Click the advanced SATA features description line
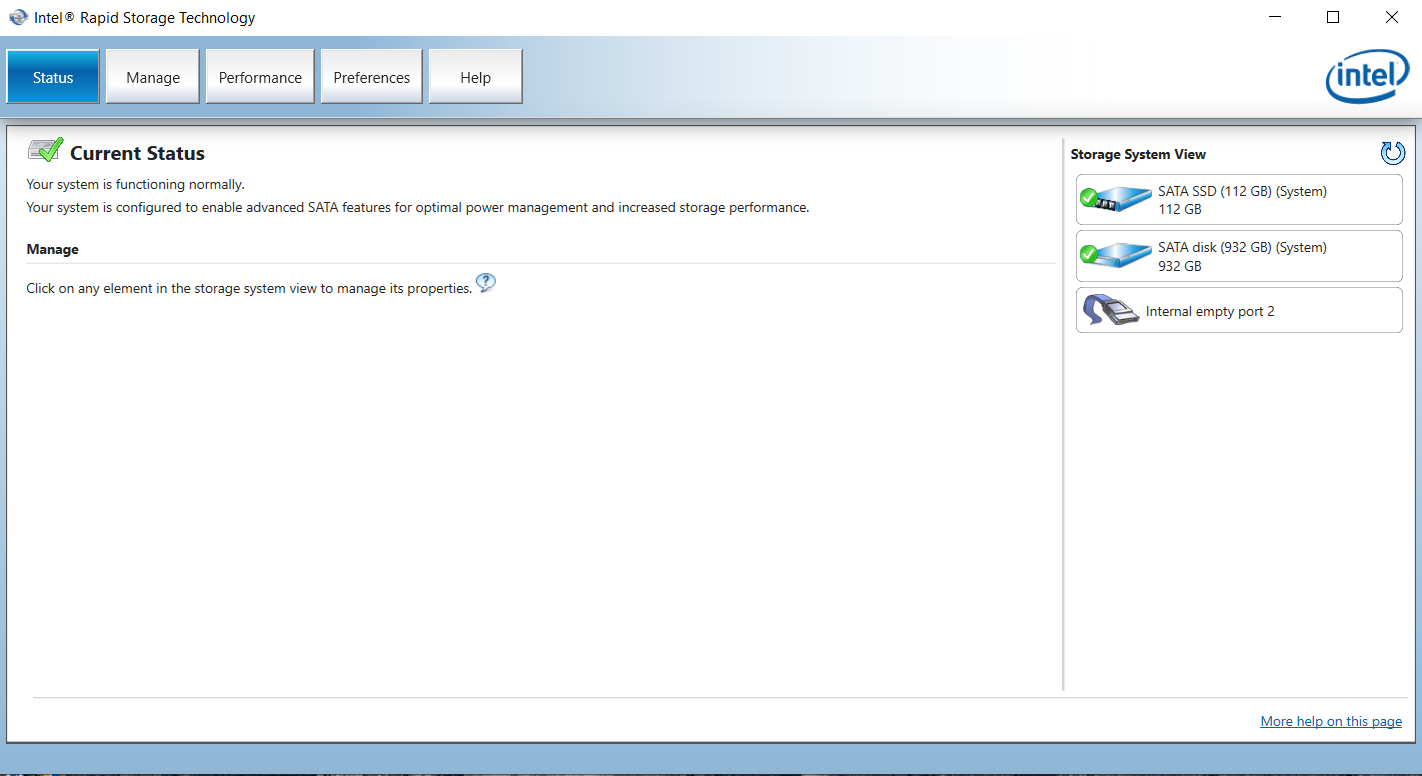The height and width of the screenshot is (776, 1422). pyautogui.click(x=417, y=207)
